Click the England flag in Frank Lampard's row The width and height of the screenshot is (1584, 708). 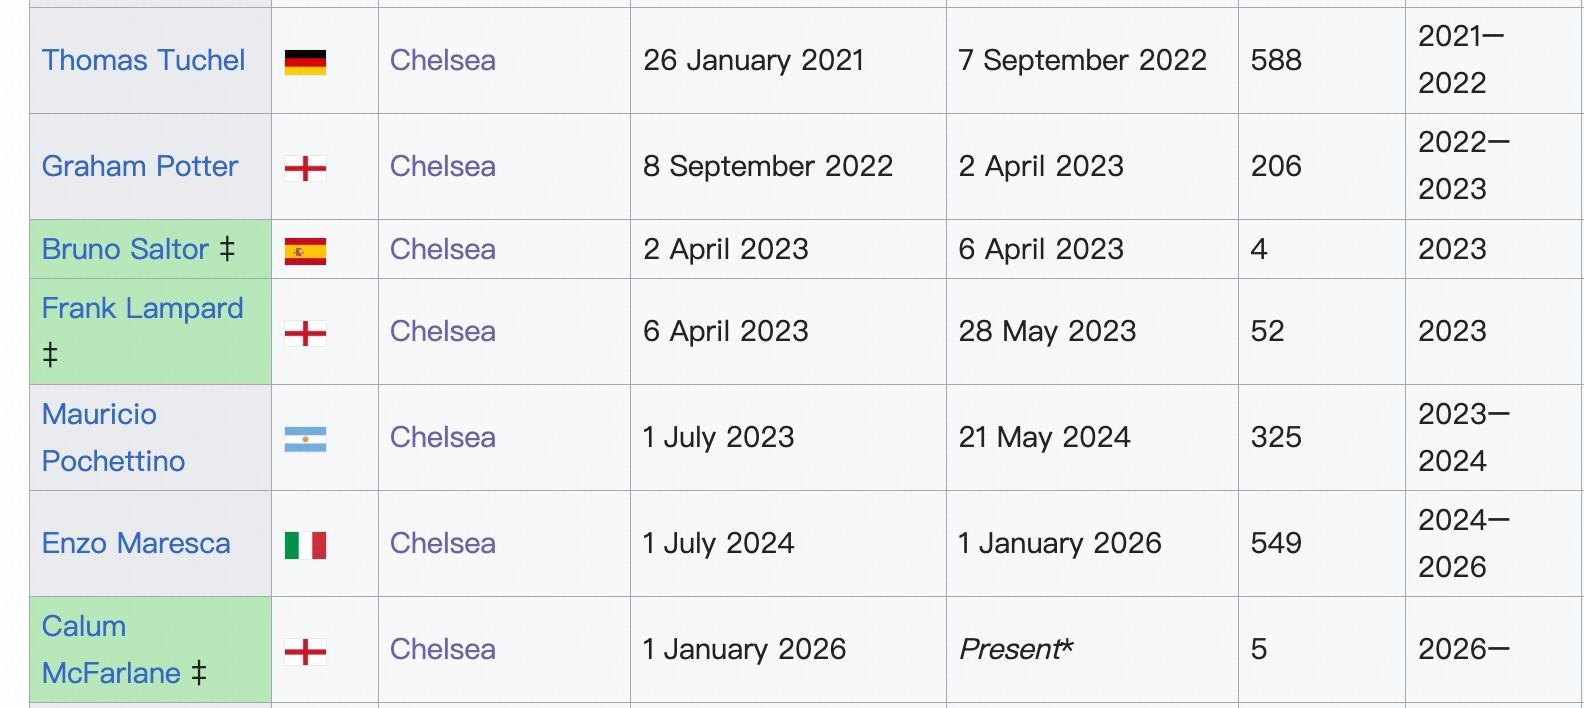pos(305,333)
